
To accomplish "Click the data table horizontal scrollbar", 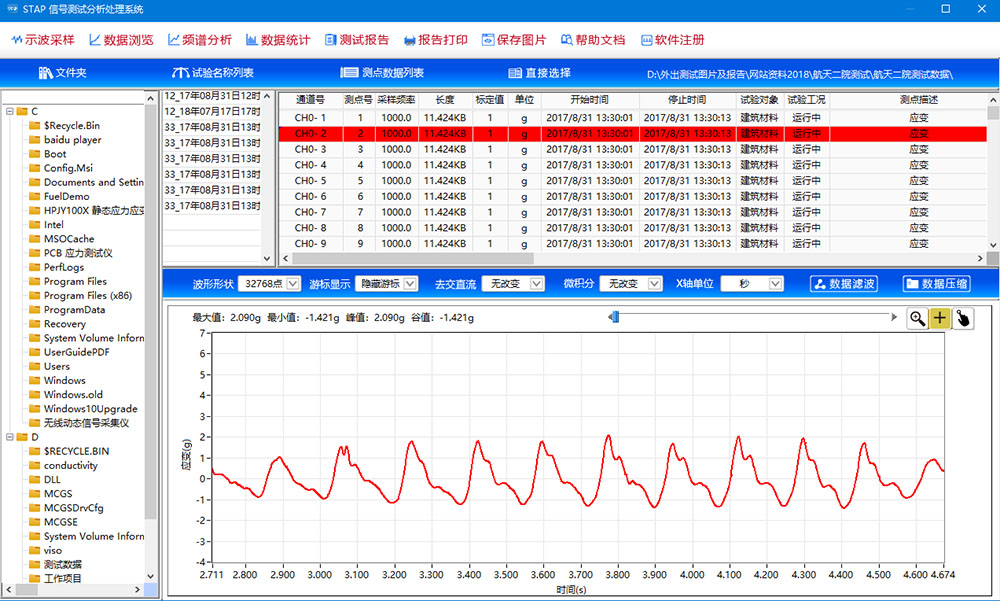I will click(413, 258).
